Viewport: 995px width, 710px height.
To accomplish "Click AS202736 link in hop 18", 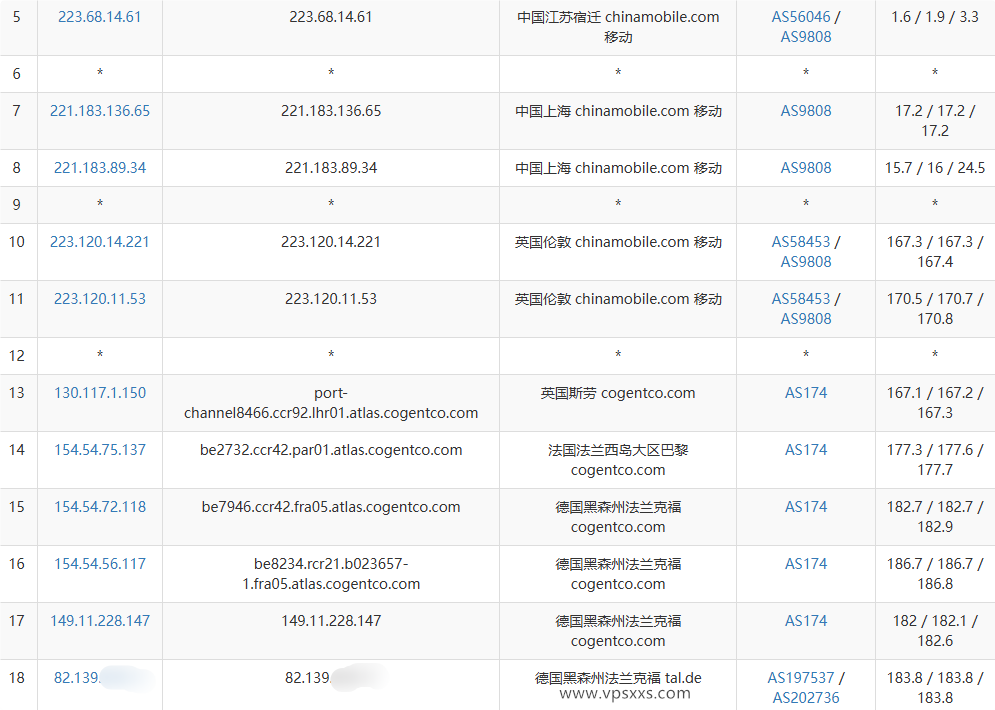I will click(805, 697).
